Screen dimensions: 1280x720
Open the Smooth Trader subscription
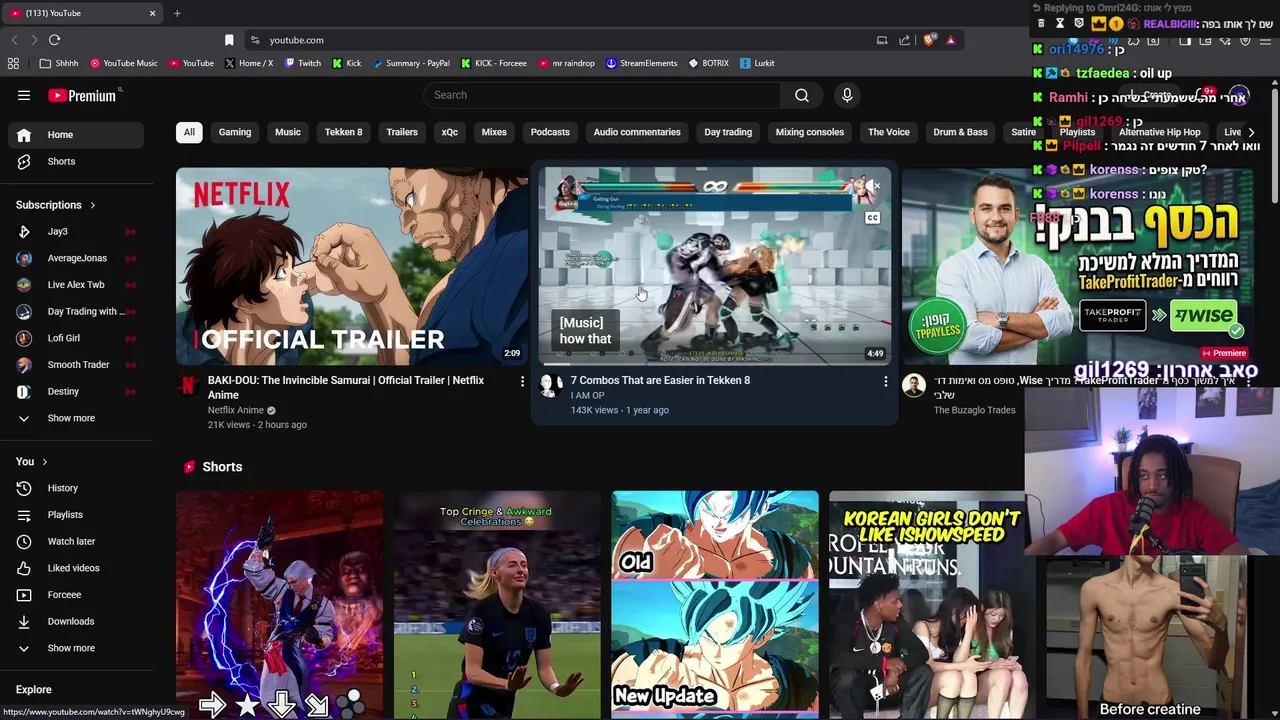(x=76, y=365)
